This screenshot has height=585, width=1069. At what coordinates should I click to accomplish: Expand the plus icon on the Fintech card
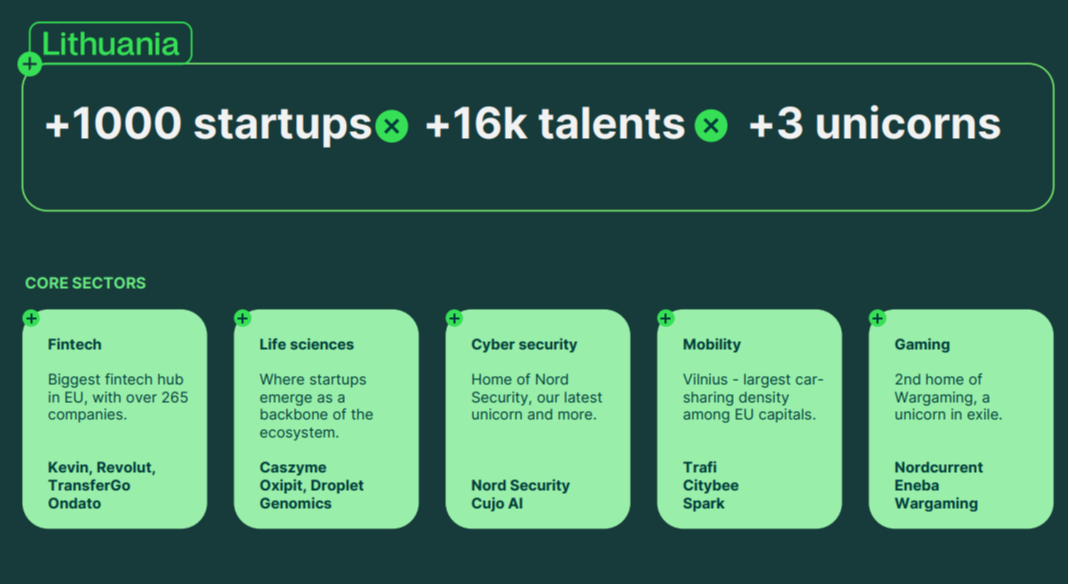tap(31, 318)
